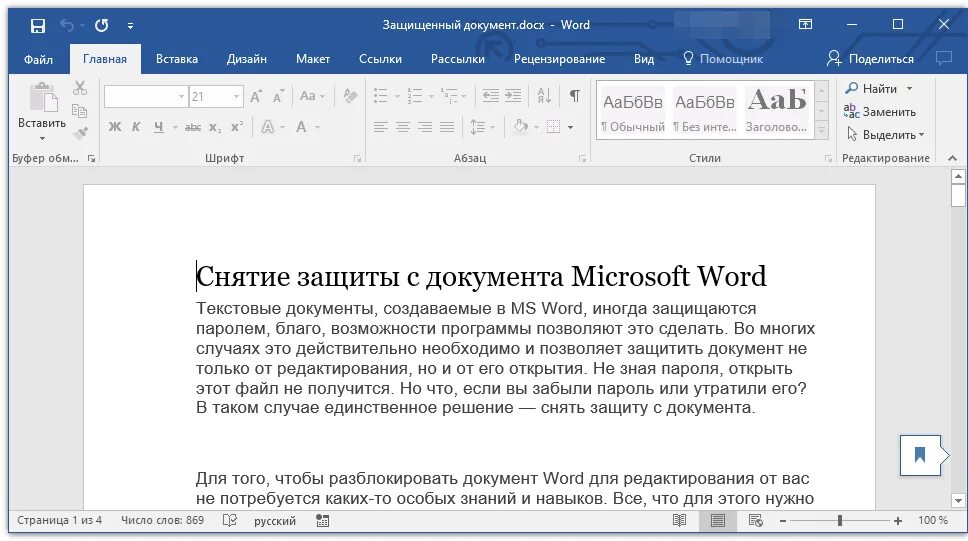Click the Найти button

click(871, 89)
